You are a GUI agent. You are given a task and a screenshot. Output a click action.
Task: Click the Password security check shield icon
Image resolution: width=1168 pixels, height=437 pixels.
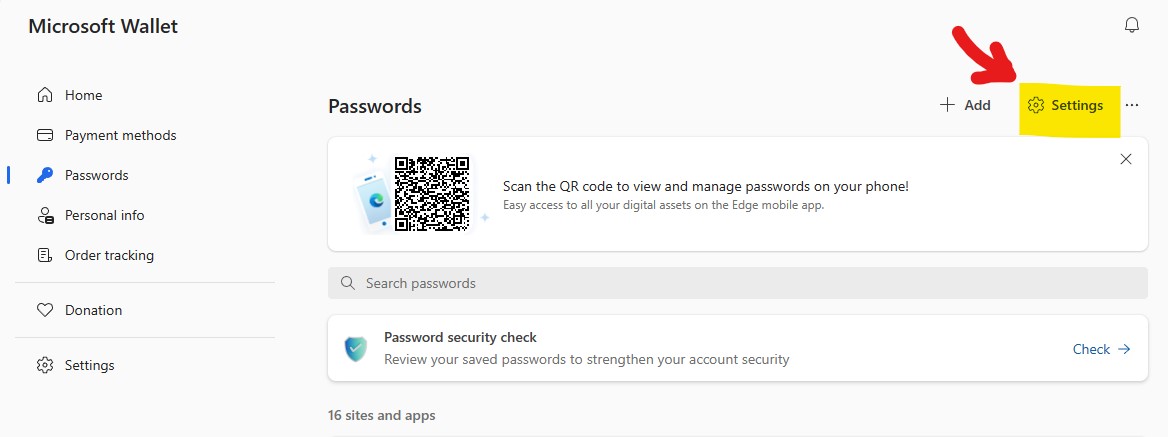(x=355, y=349)
